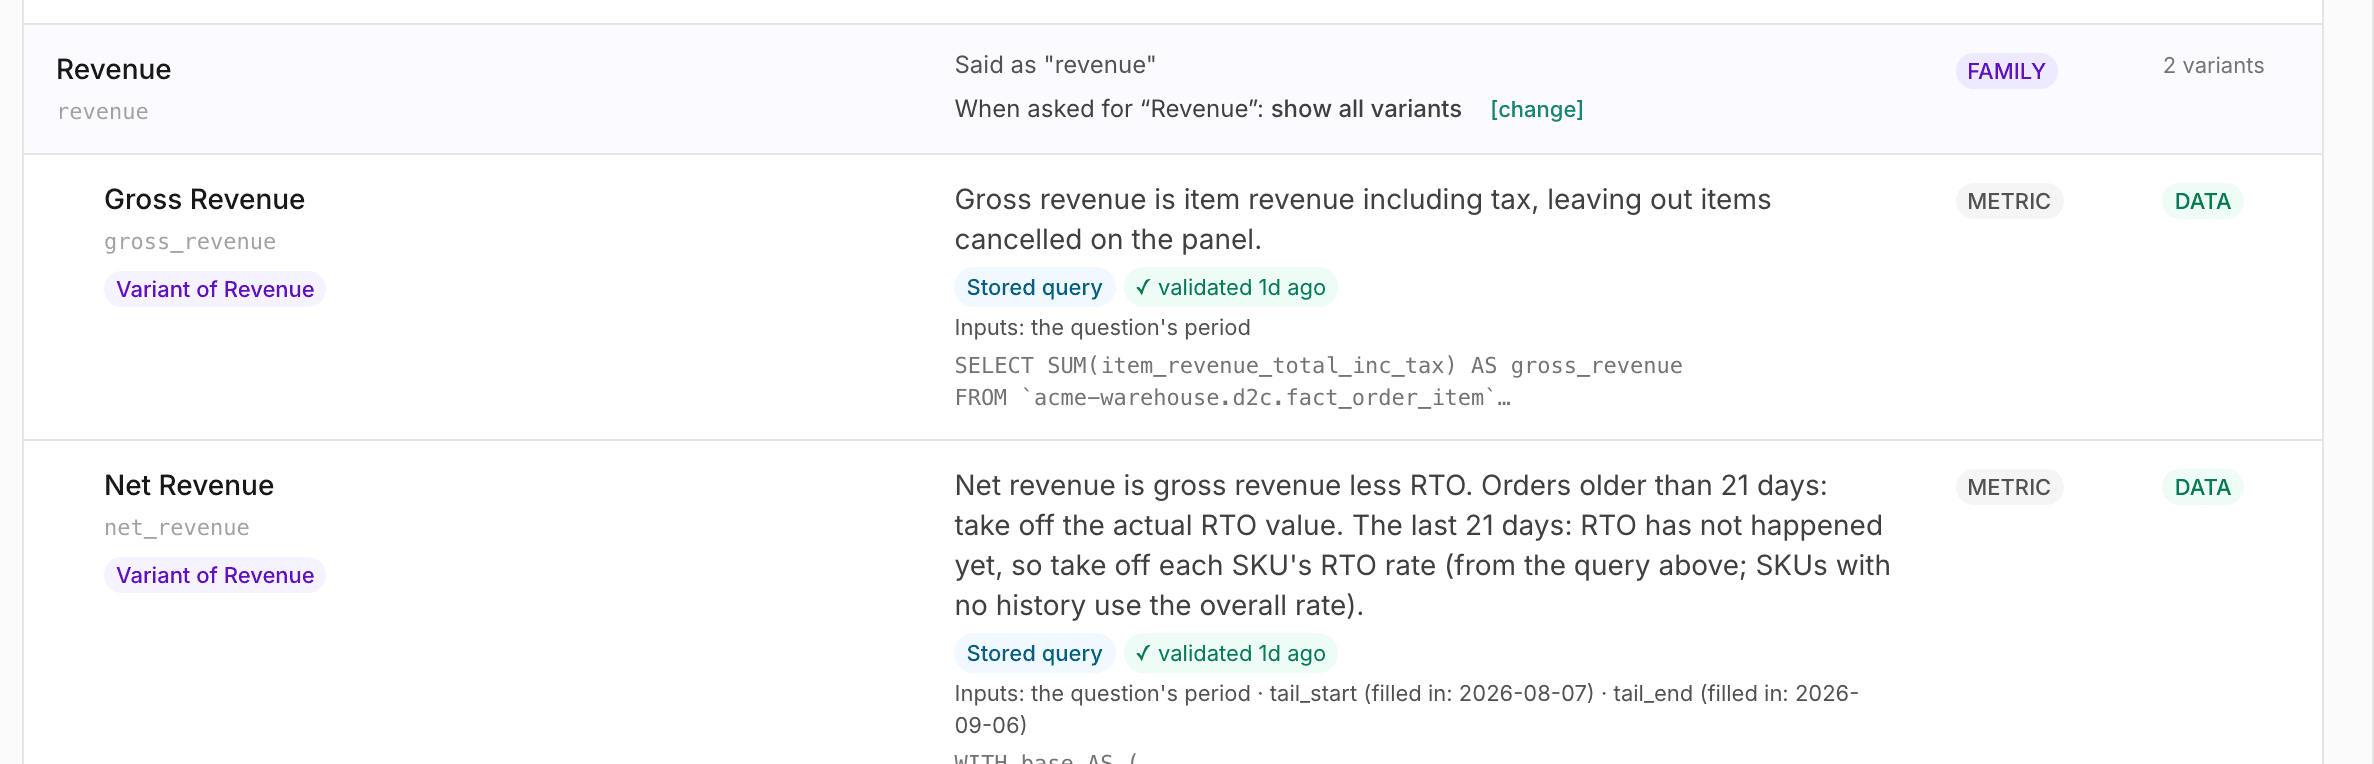The image size is (2374, 764).
Task: Open the Net Revenue entry title
Action: pos(189,485)
